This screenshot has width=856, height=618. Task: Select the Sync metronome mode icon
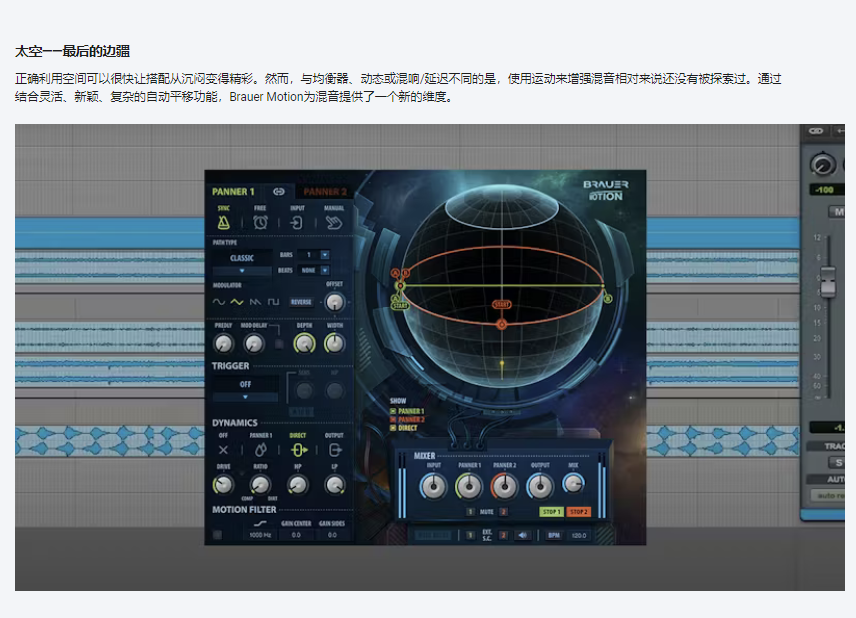click(x=223, y=222)
